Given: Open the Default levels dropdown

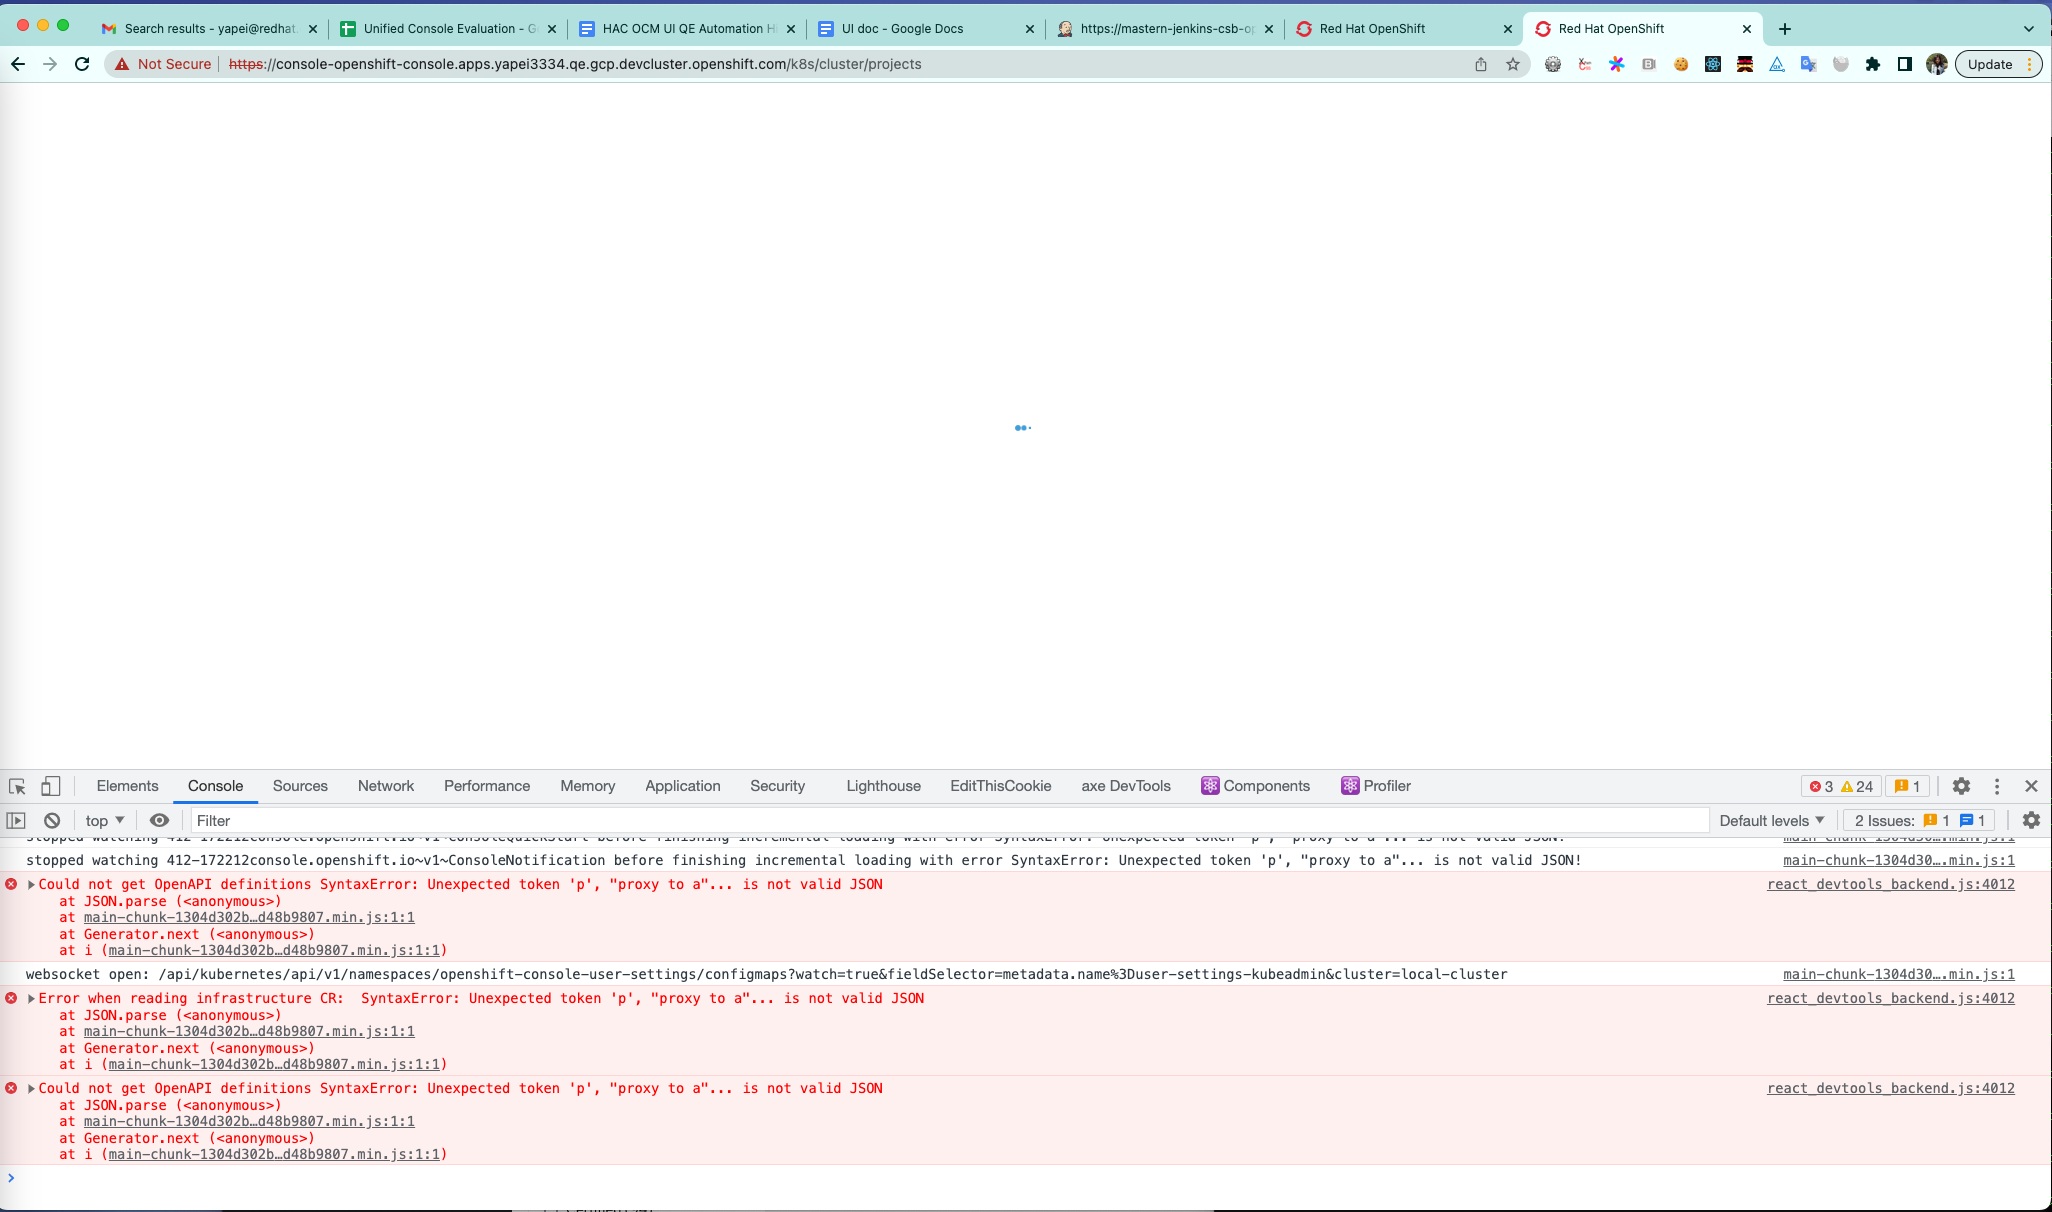Looking at the screenshot, I should pyautogui.click(x=1772, y=820).
